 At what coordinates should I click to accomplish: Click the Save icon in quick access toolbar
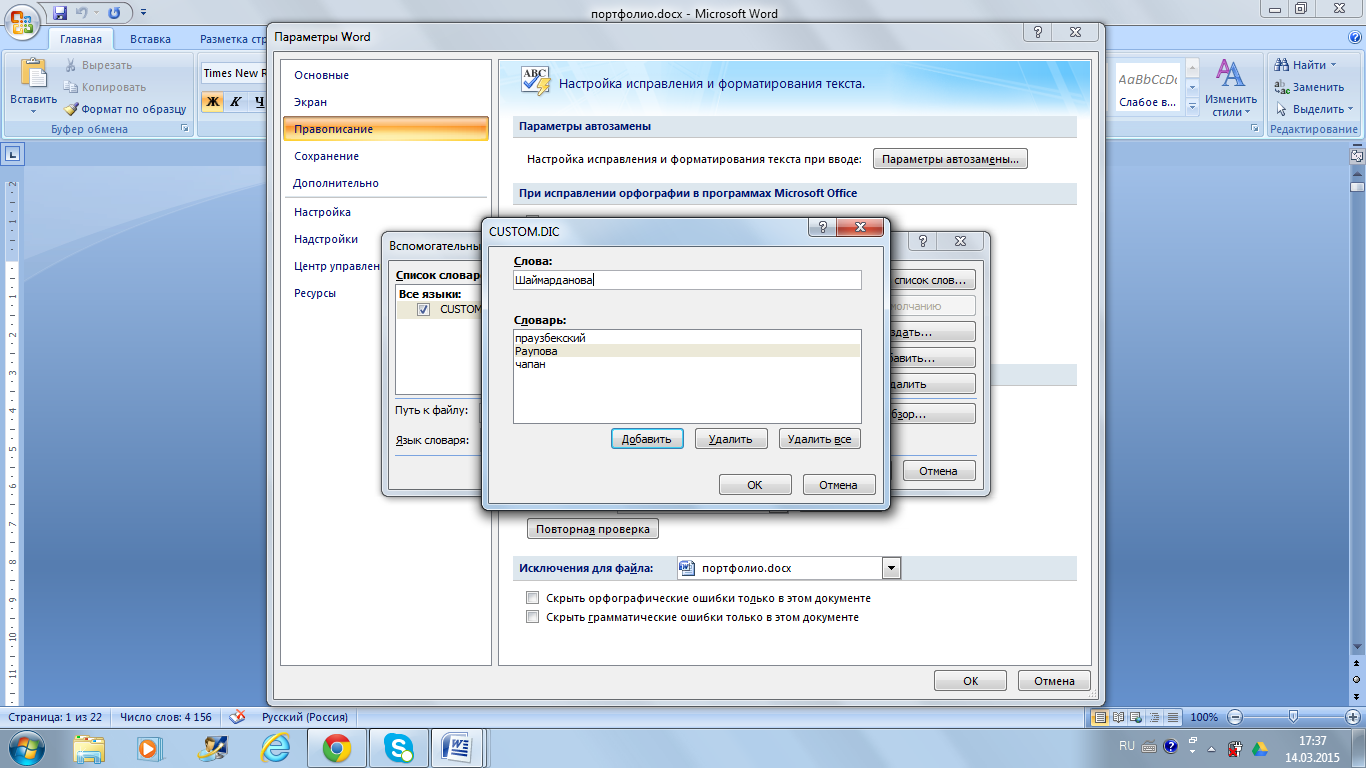pos(60,13)
